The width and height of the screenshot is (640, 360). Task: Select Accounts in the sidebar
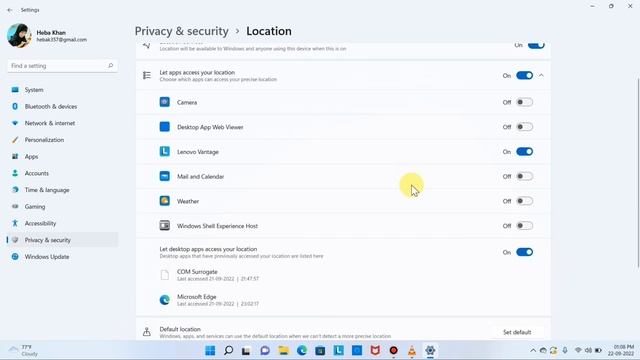(x=62, y=173)
